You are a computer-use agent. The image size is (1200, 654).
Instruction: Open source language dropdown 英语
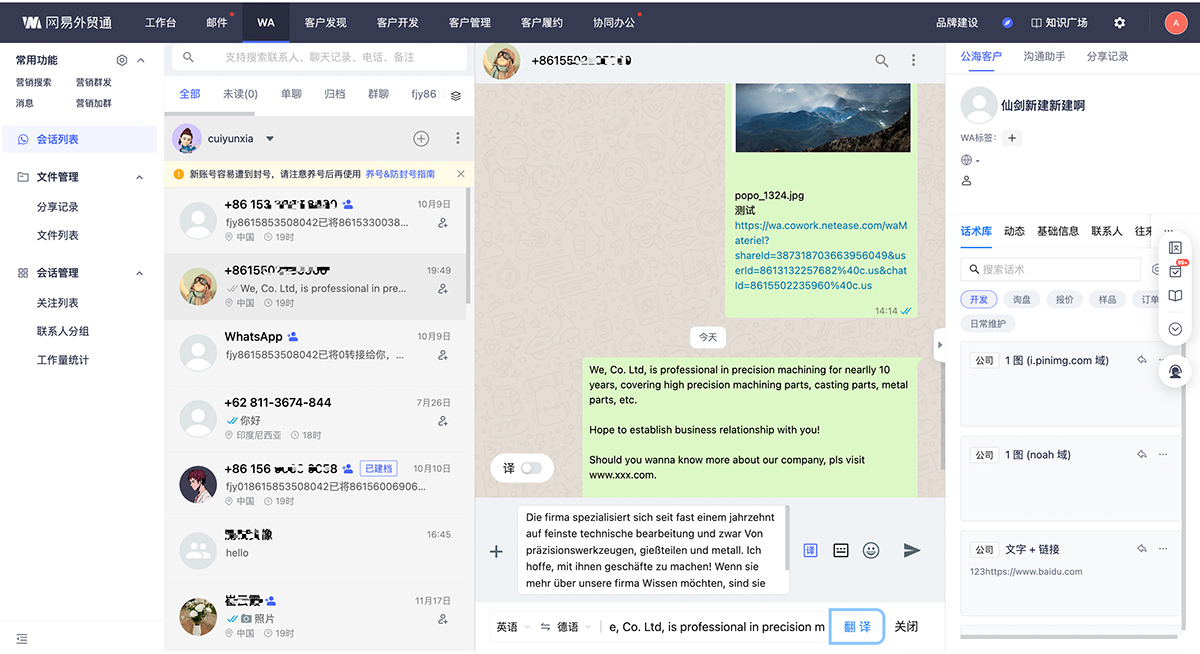(x=512, y=627)
